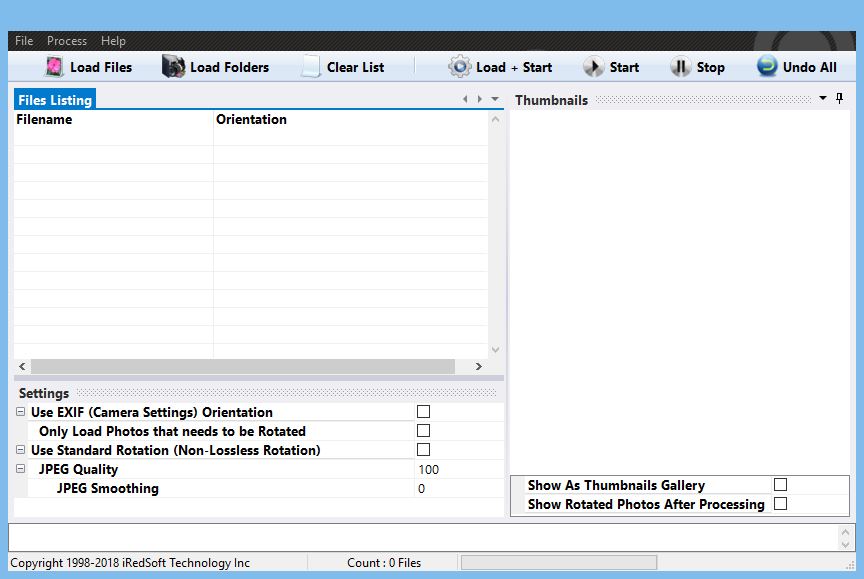
Task: Click the Clear List page icon
Action: click(x=311, y=67)
